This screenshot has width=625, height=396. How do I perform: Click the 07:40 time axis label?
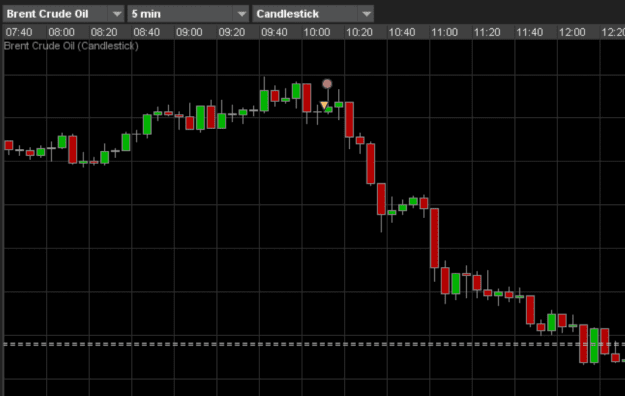(x=19, y=32)
